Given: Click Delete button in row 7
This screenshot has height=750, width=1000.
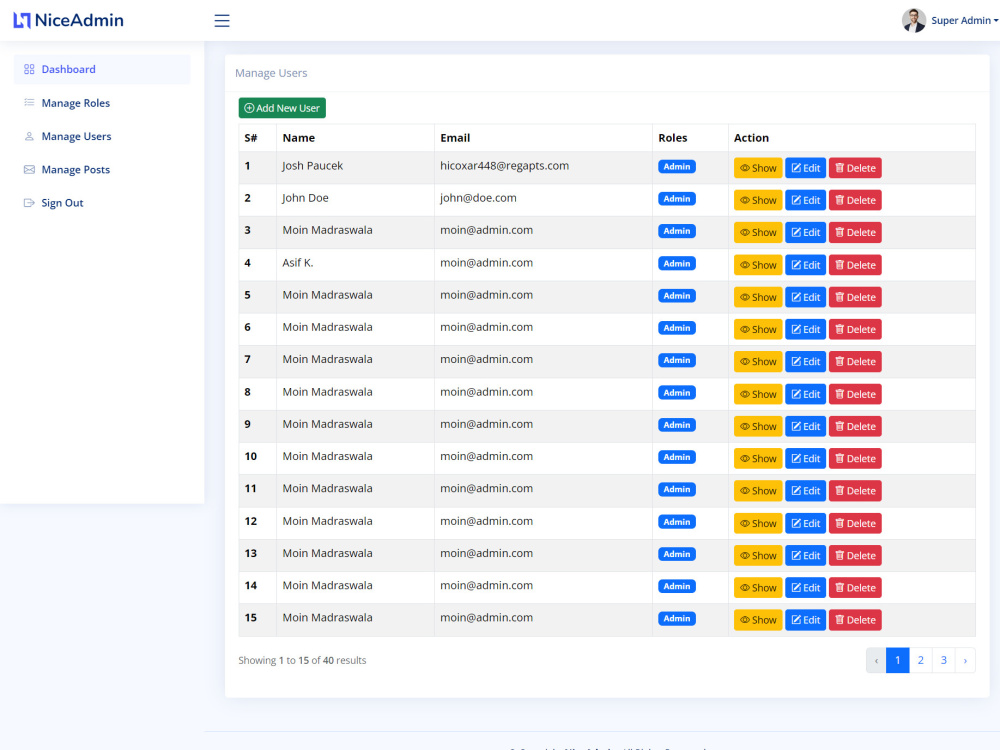Looking at the screenshot, I should click(x=855, y=362).
